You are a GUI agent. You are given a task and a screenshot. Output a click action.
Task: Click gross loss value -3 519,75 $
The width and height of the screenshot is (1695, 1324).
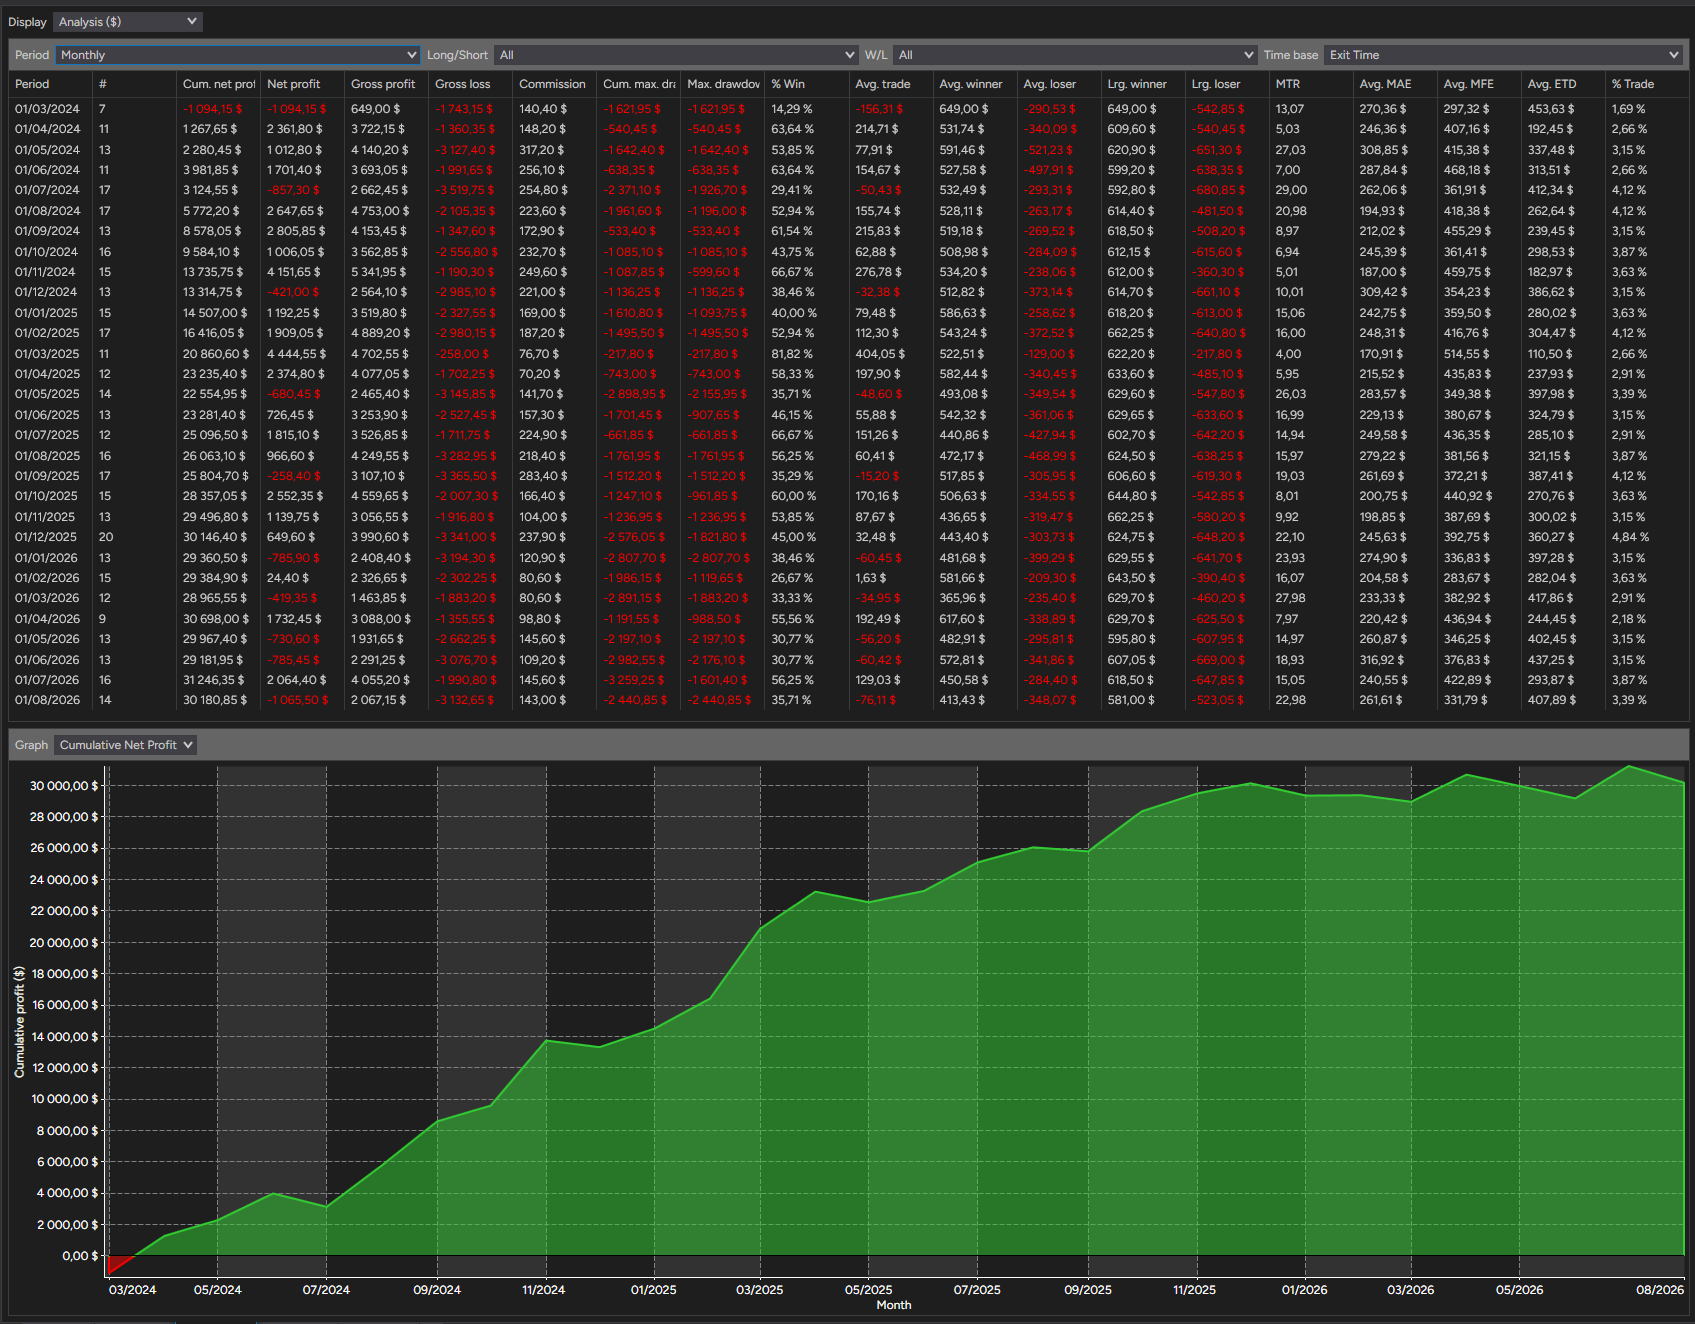(x=465, y=190)
